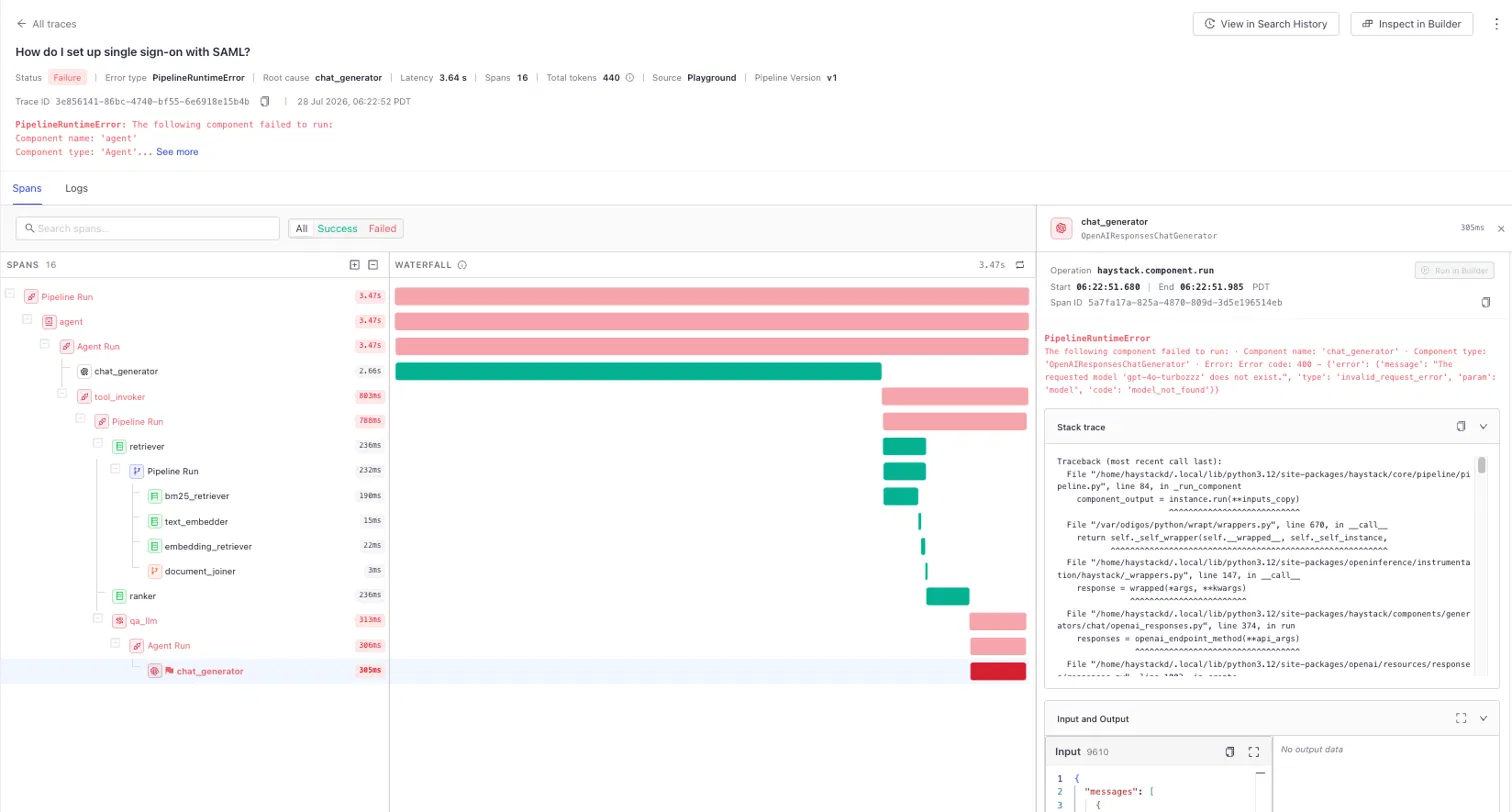The width and height of the screenshot is (1512, 812).
Task: Click the Waterfall info icon
Action: click(x=463, y=265)
